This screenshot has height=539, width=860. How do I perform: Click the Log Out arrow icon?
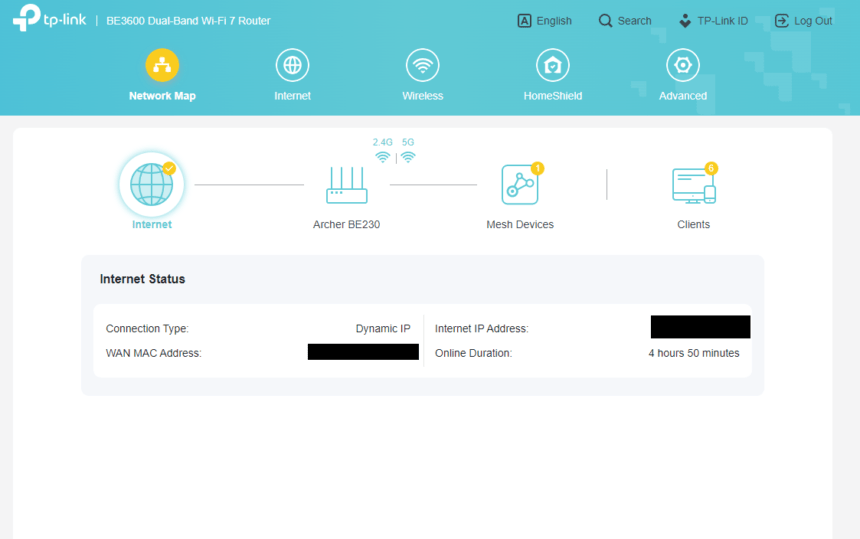[x=782, y=21]
